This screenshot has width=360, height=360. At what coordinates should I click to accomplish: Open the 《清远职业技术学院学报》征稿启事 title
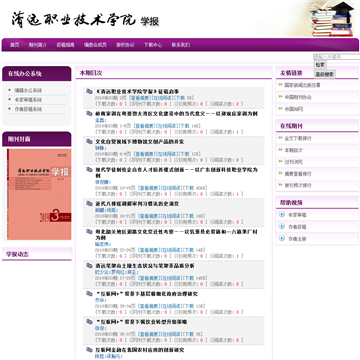[137, 91]
